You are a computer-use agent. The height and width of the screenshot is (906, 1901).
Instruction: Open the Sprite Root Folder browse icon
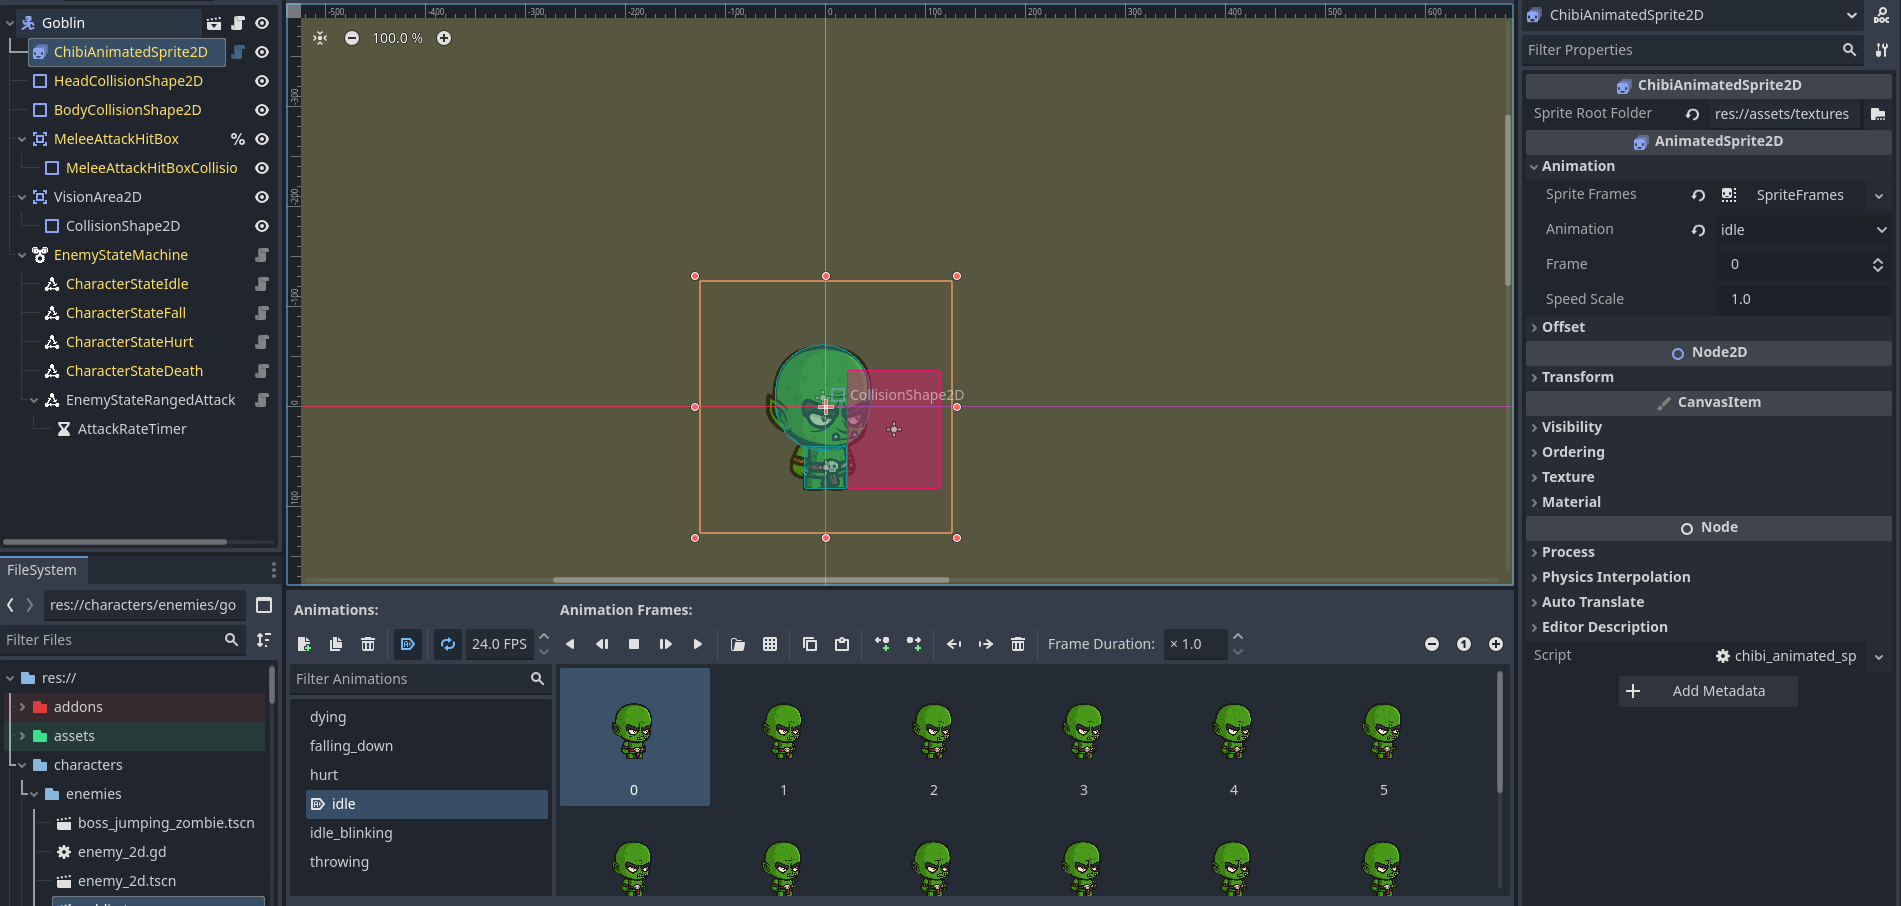click(x=1877, y=114)
